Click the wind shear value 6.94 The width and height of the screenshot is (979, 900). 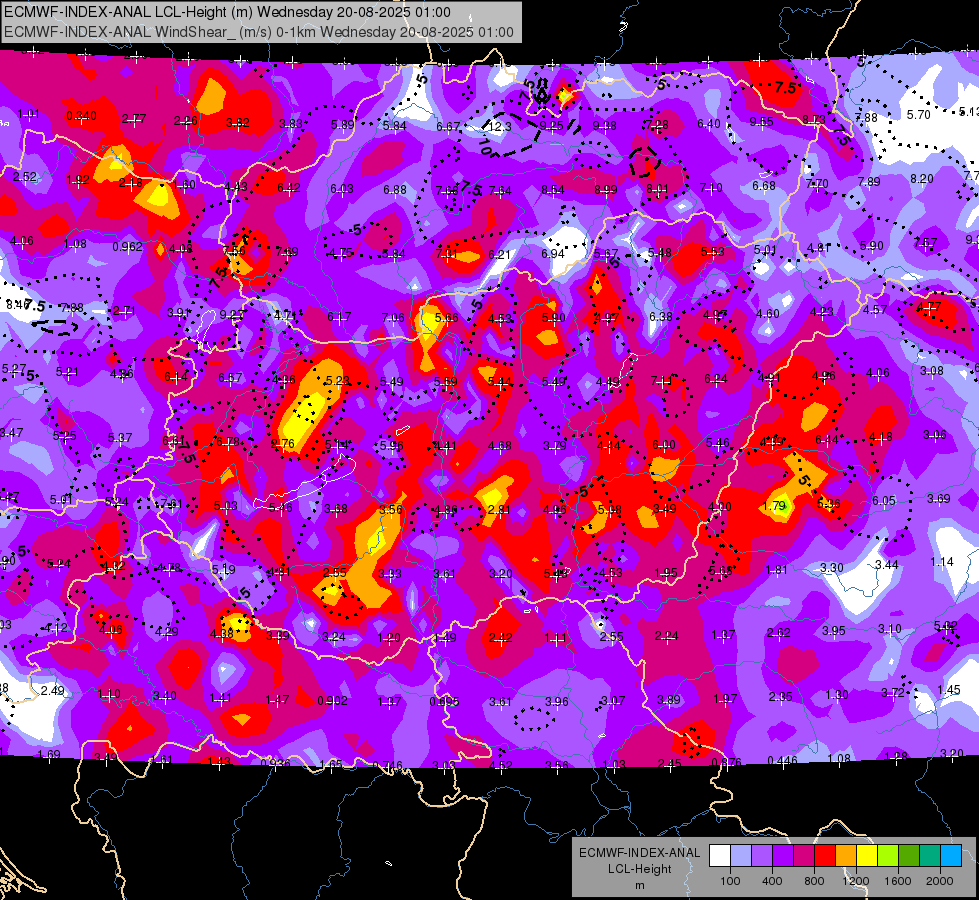[553, 254]
